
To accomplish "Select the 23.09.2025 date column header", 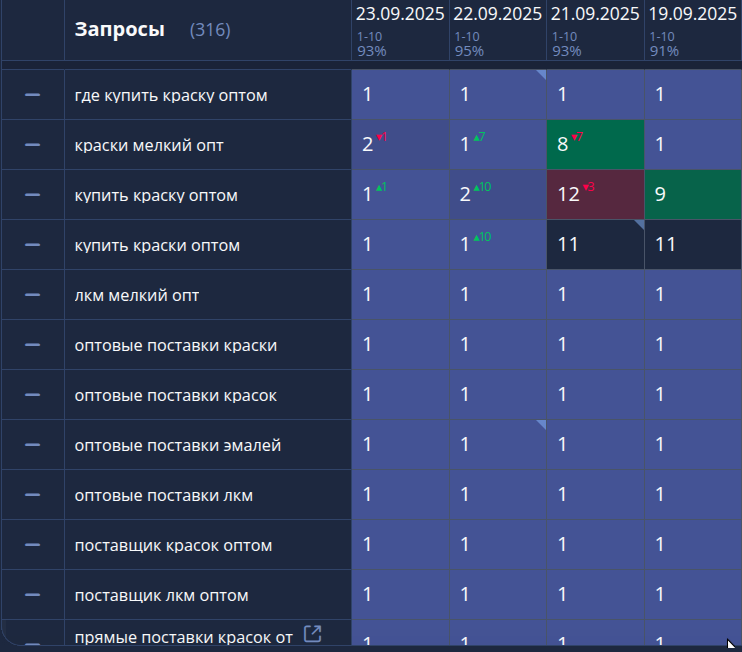I will click(399, 15).
